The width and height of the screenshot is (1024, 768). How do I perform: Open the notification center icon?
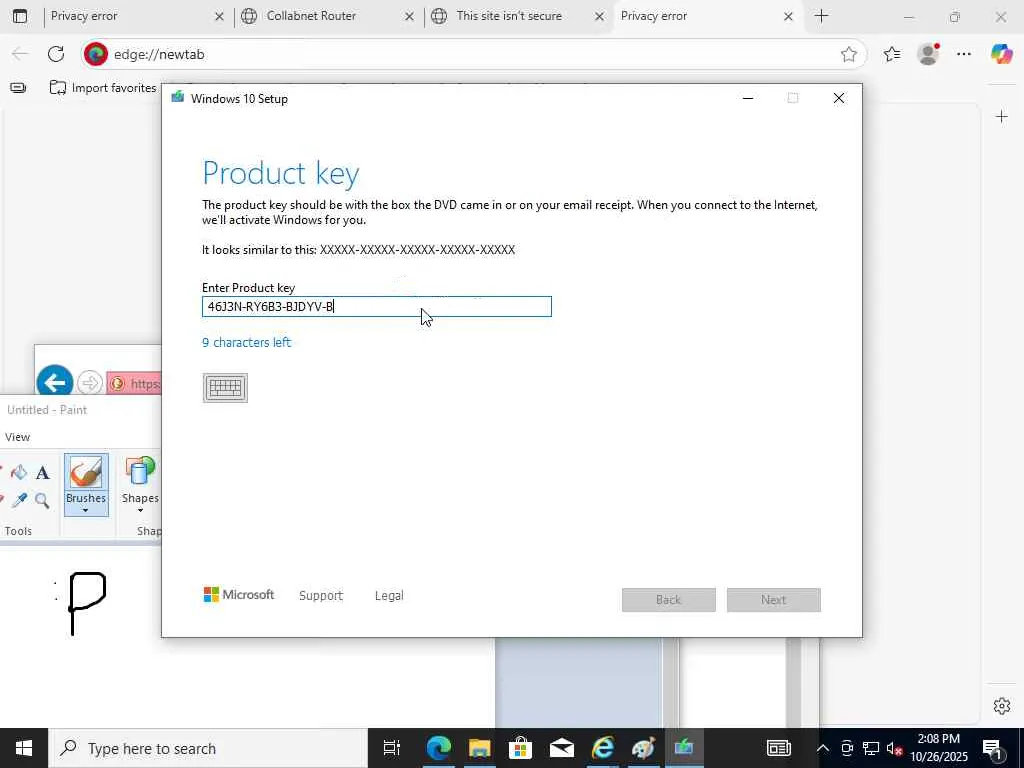pyautogui.click(x=992, y=748)
